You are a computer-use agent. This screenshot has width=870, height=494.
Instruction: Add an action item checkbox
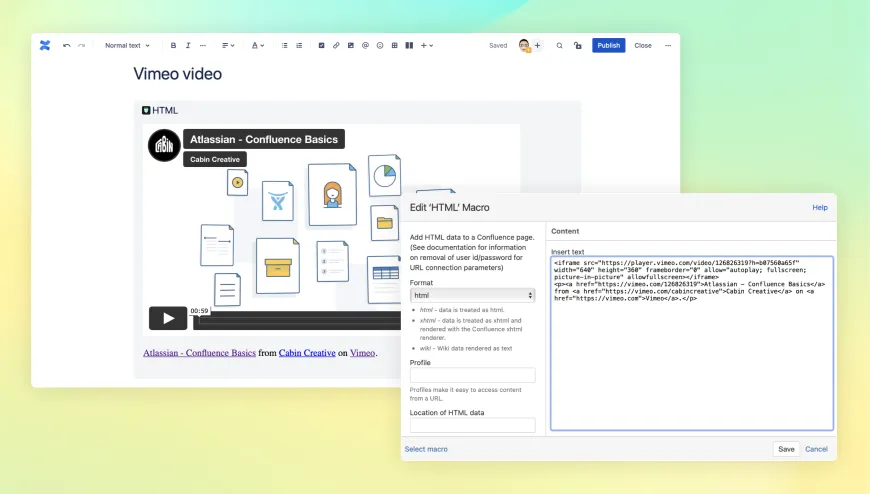[321, 45]
